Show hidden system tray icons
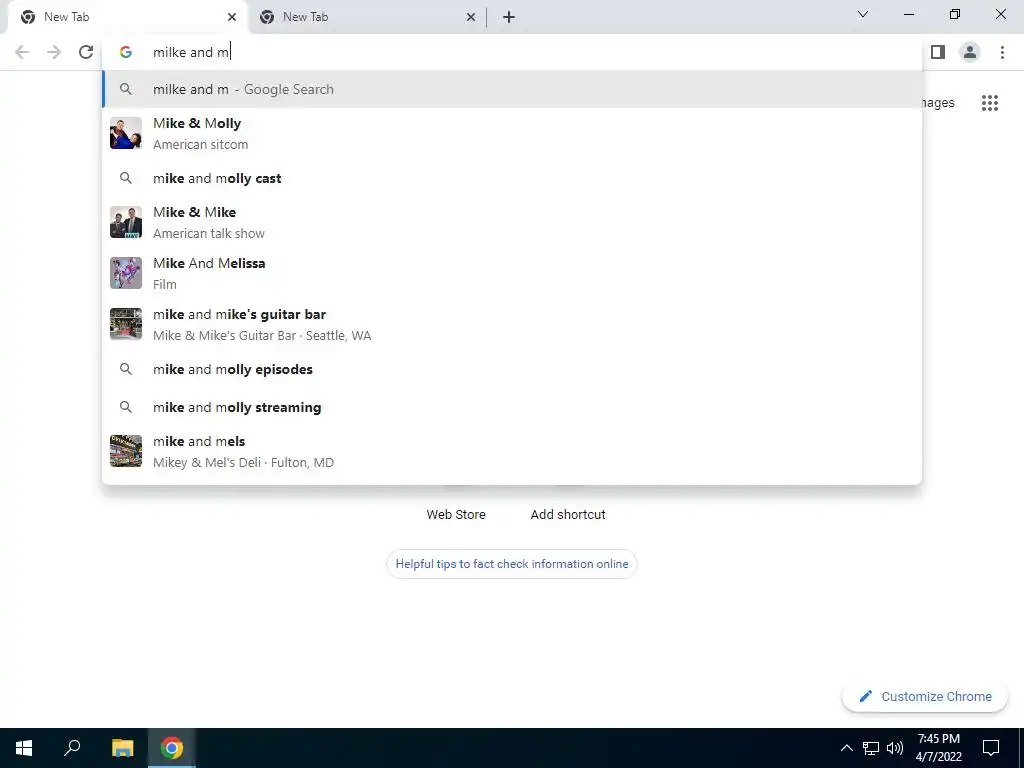1024x768 pixels. [846, 748]
